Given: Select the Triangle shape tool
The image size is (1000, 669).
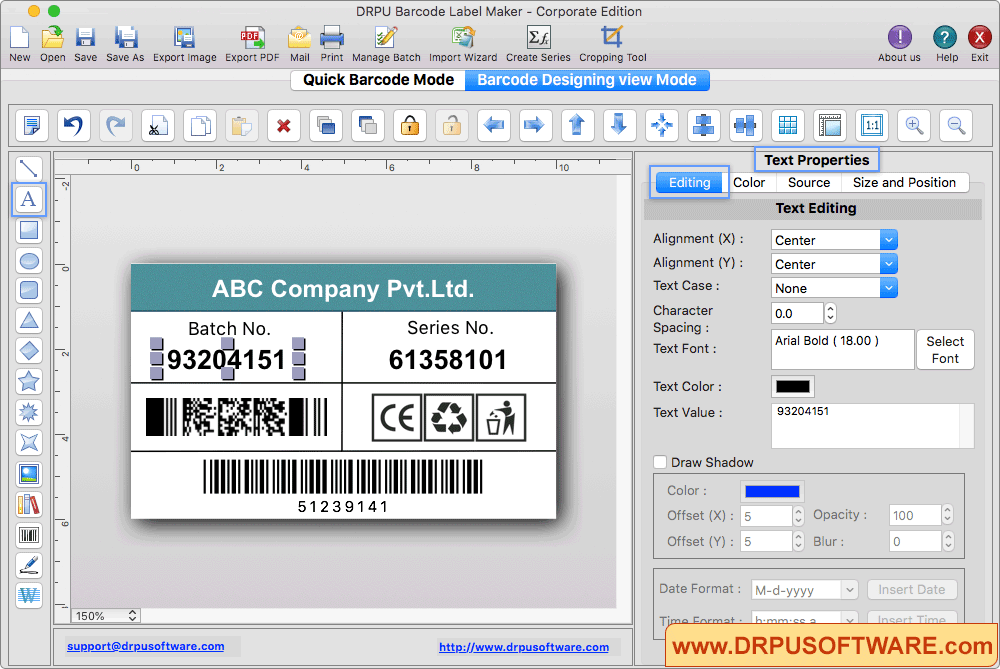Looking at the screenshot, I should point(29,321).
